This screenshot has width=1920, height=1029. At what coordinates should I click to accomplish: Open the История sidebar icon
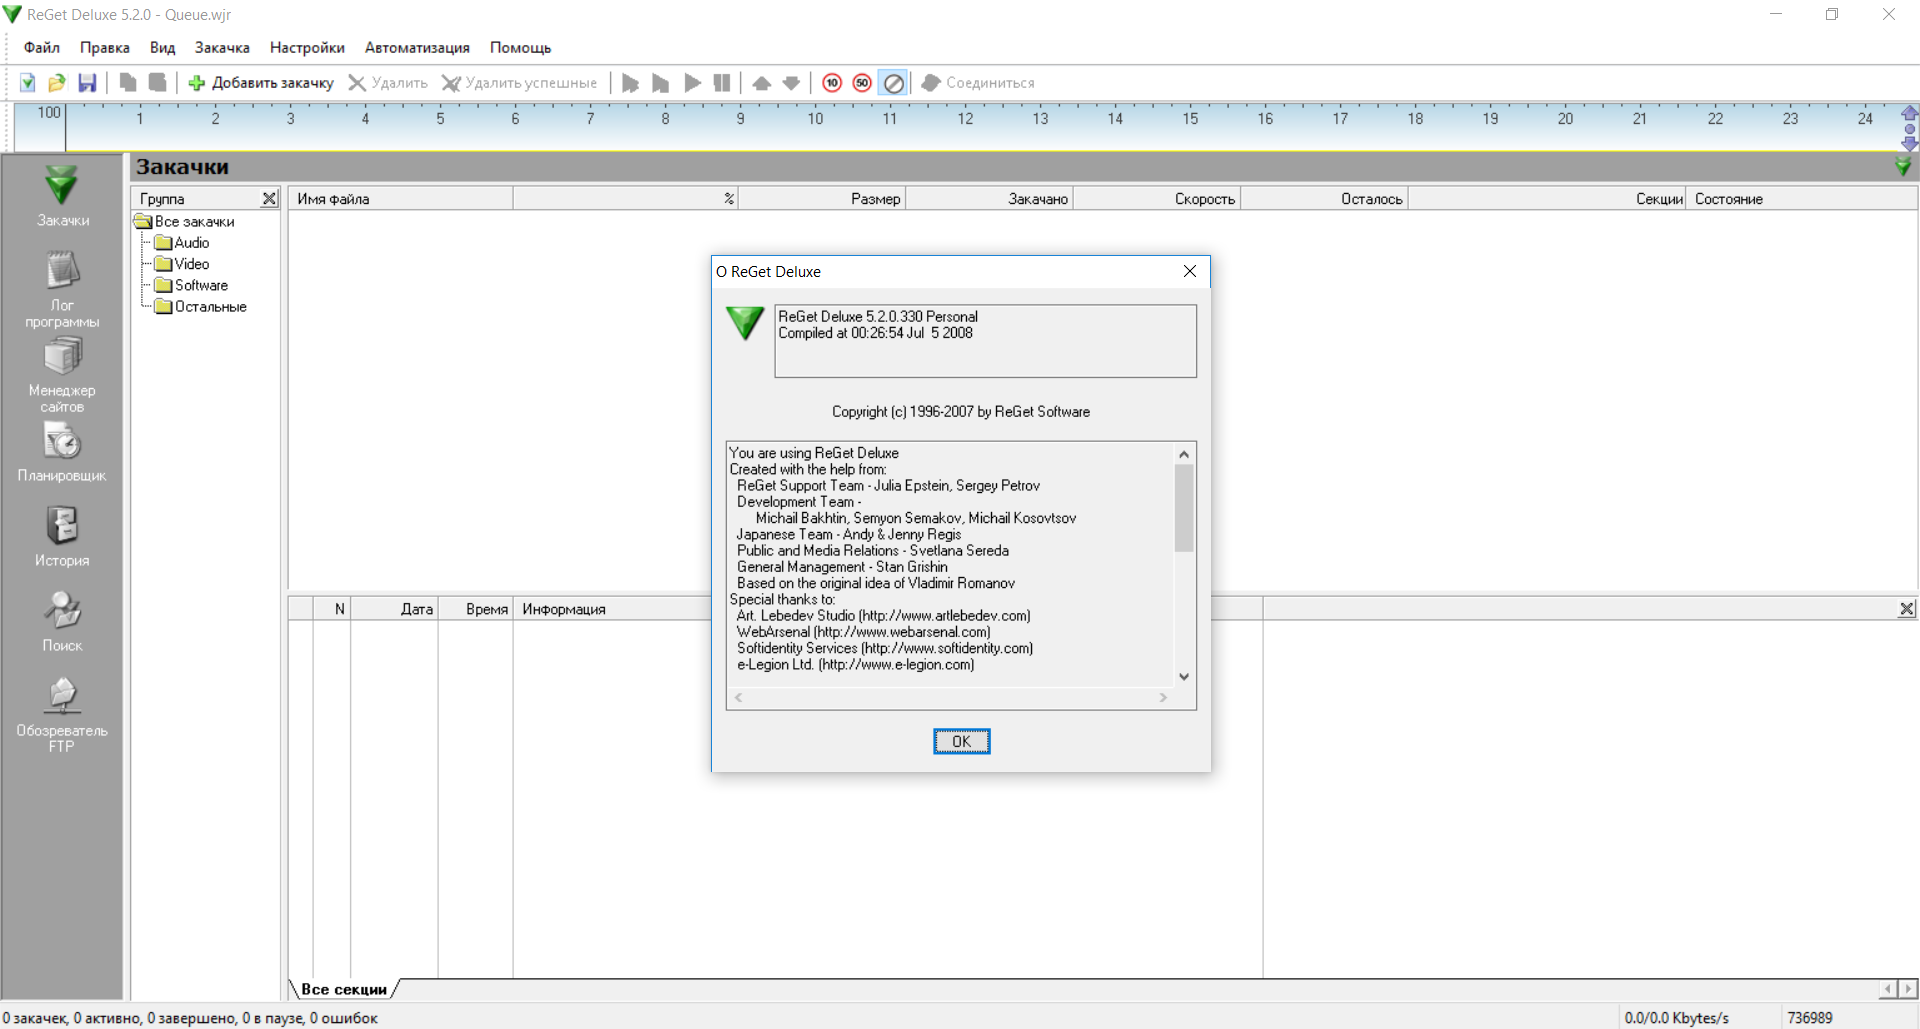click(62, 537)
